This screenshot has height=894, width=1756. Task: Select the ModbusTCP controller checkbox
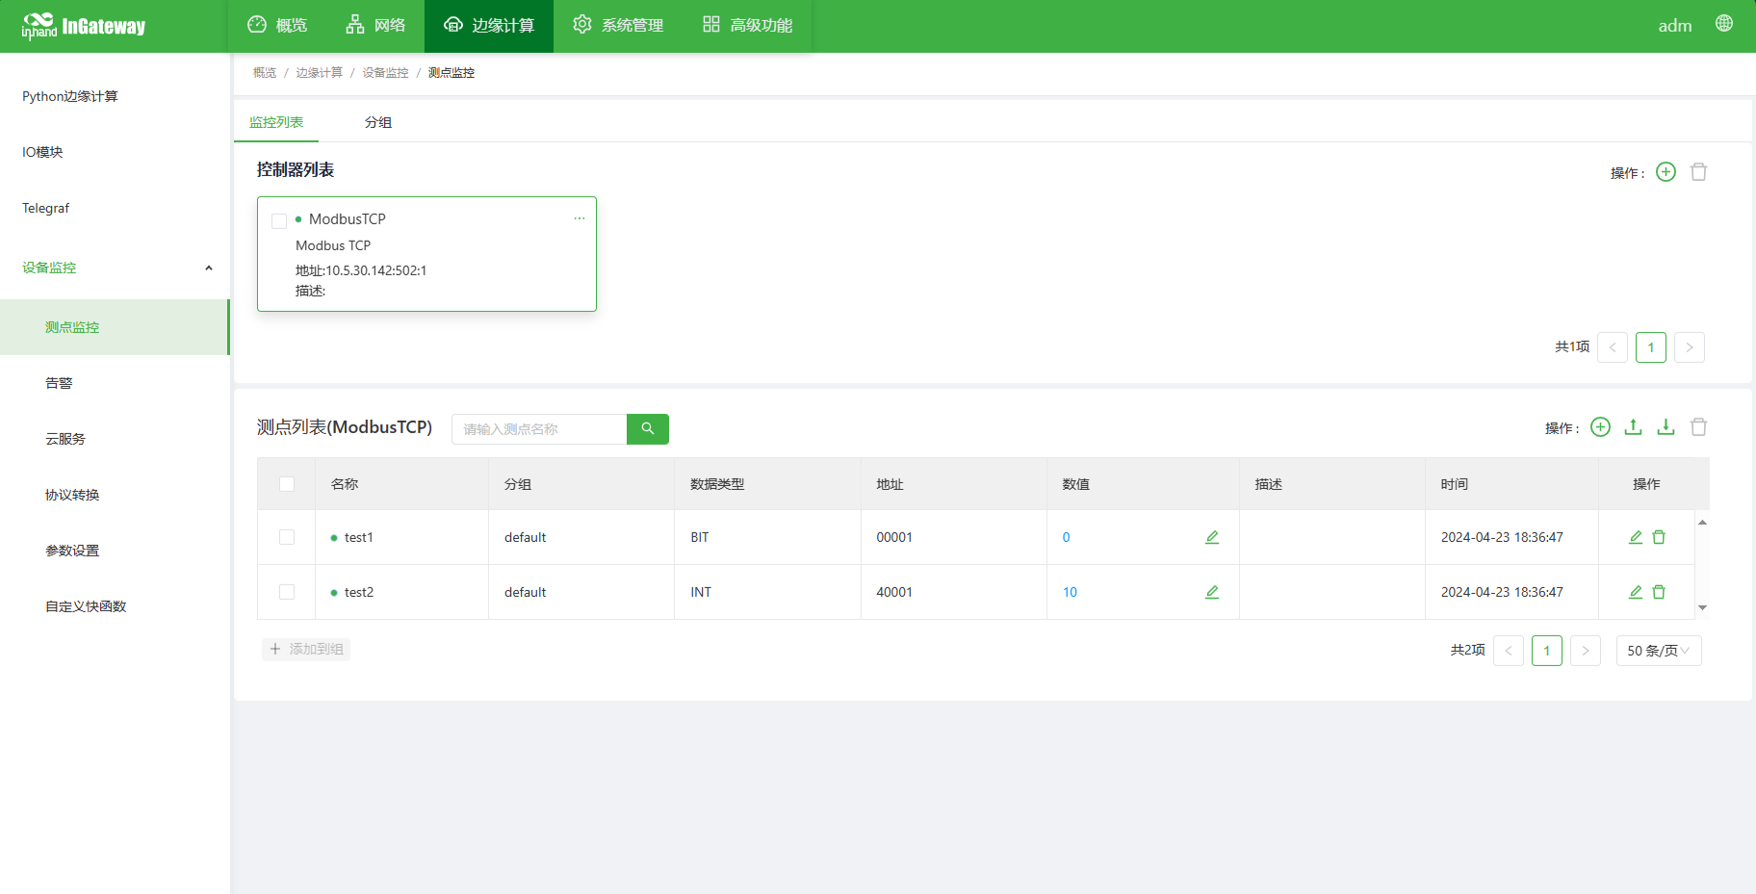coord(279,221)
